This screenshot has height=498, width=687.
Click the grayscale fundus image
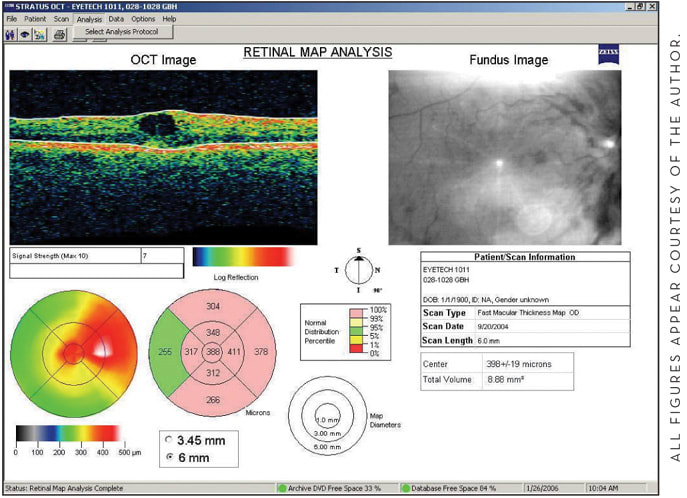pos(505,157)
